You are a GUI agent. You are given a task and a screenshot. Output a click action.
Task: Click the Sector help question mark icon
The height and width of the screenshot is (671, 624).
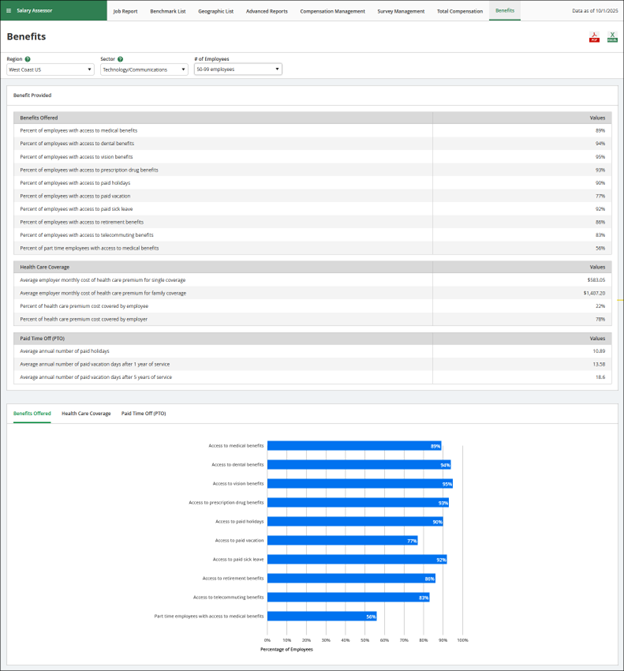click(x=120, y=59)
